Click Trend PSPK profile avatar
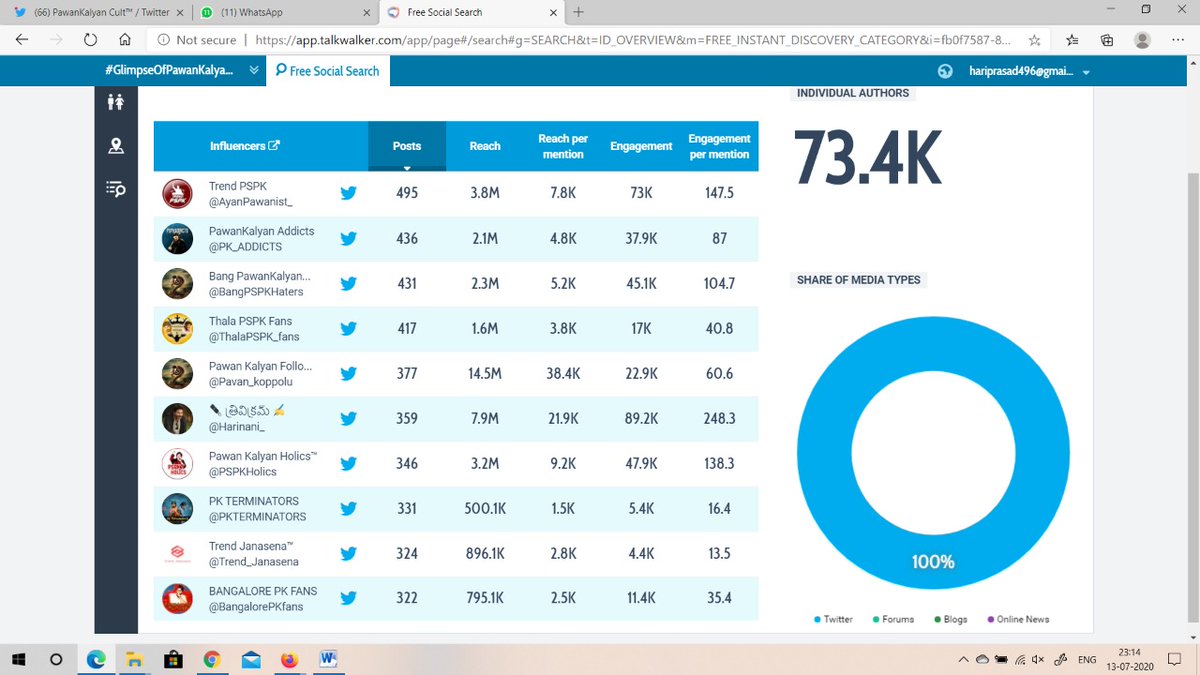The image size is (1200, 675). click(x=177, y=193)
